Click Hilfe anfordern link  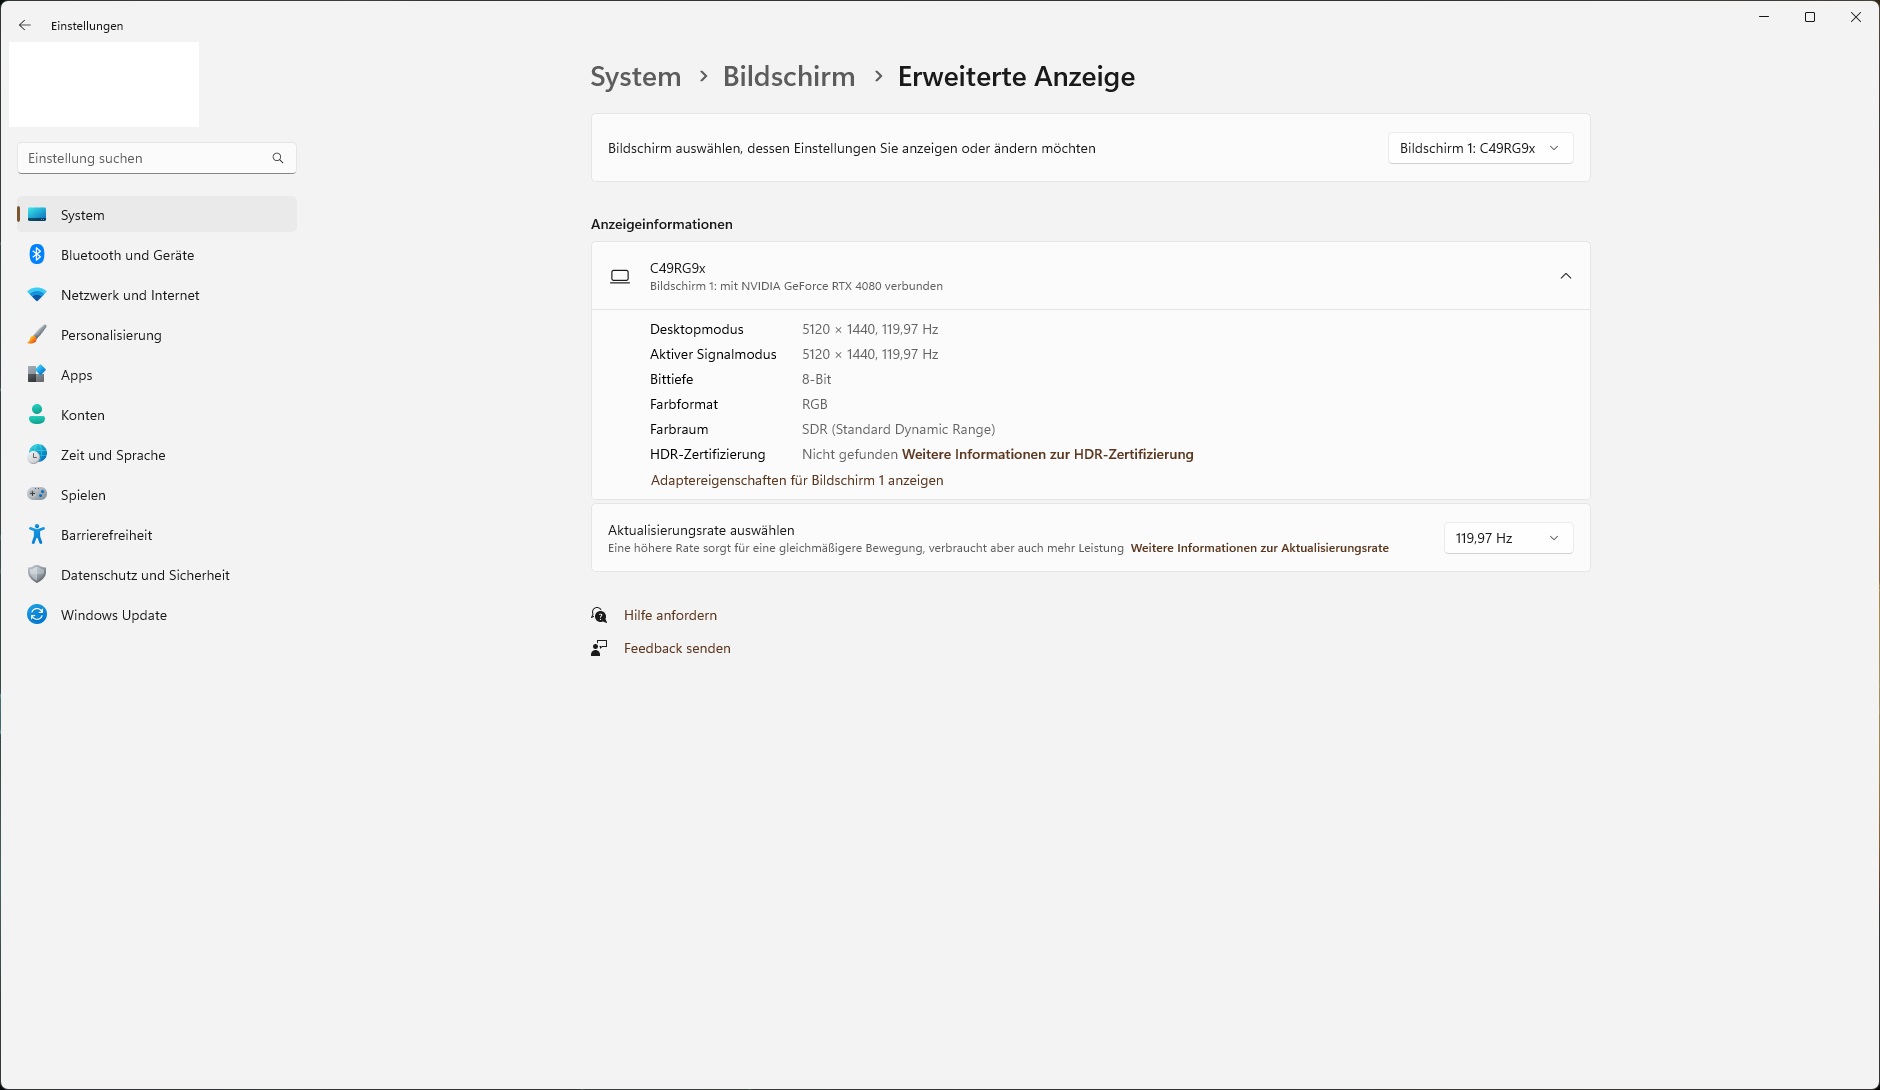tap(670, 615)
